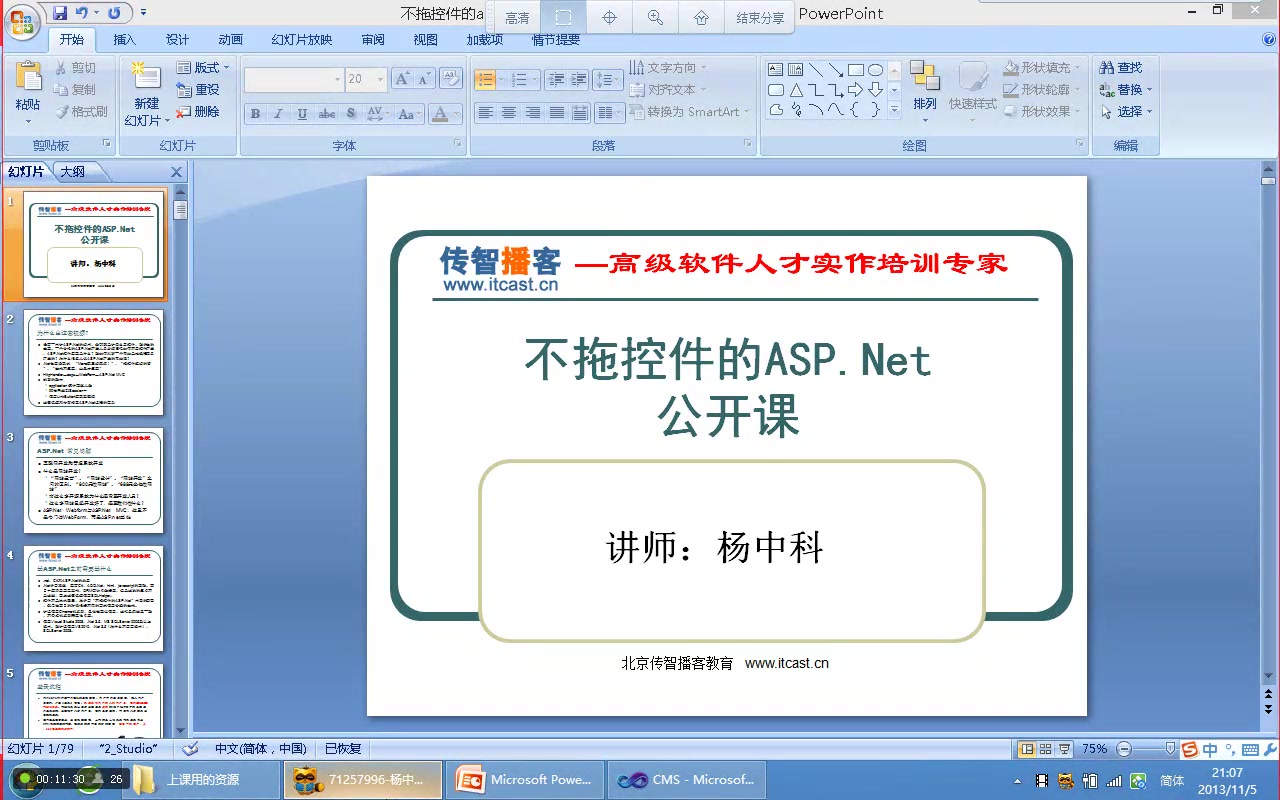Image resolution: width=1280 pixels, height=800 pixels.
Task: Click zoom out minus button
Action: click(1124, 749)
